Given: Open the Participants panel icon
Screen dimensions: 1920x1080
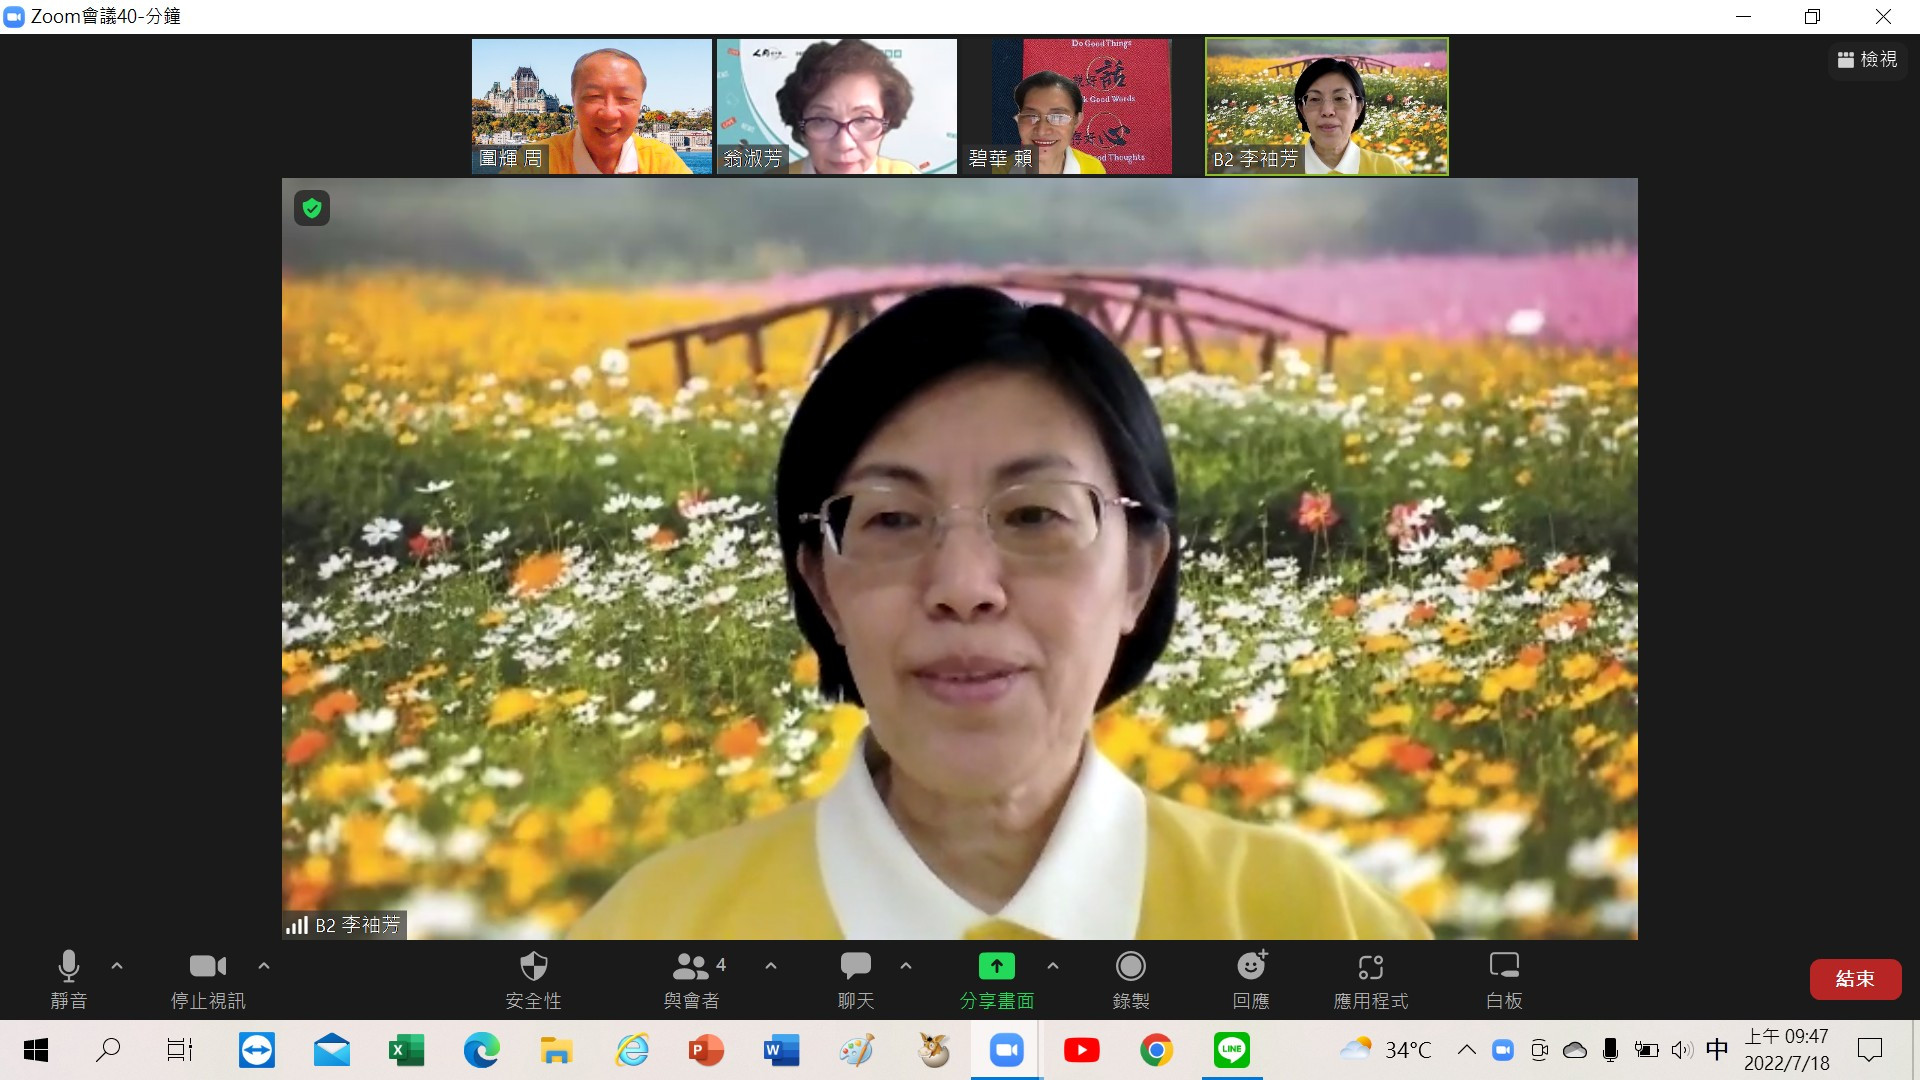Looking at the screenshot, I should click(x=691, y=966).
